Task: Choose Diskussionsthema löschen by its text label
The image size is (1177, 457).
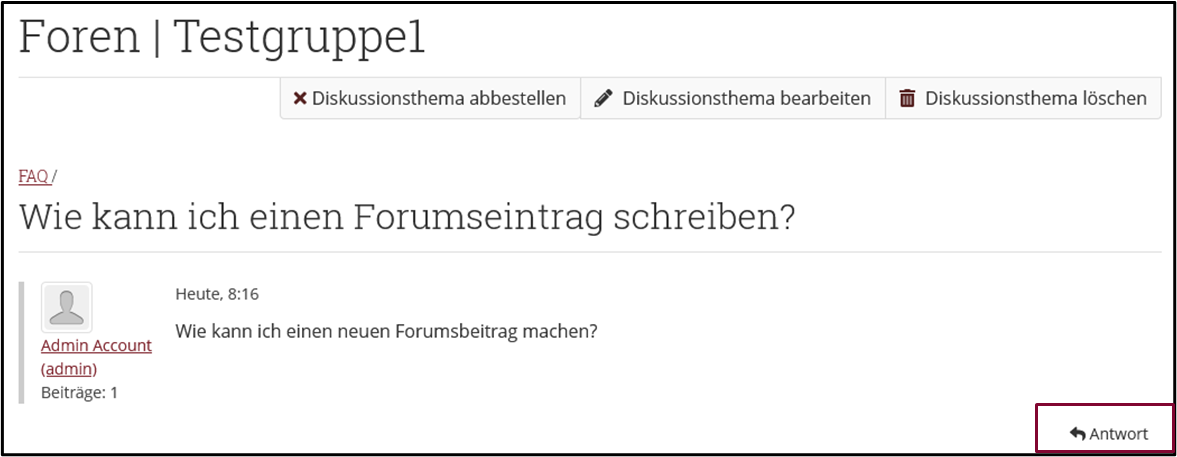Action: (1035, 99)
